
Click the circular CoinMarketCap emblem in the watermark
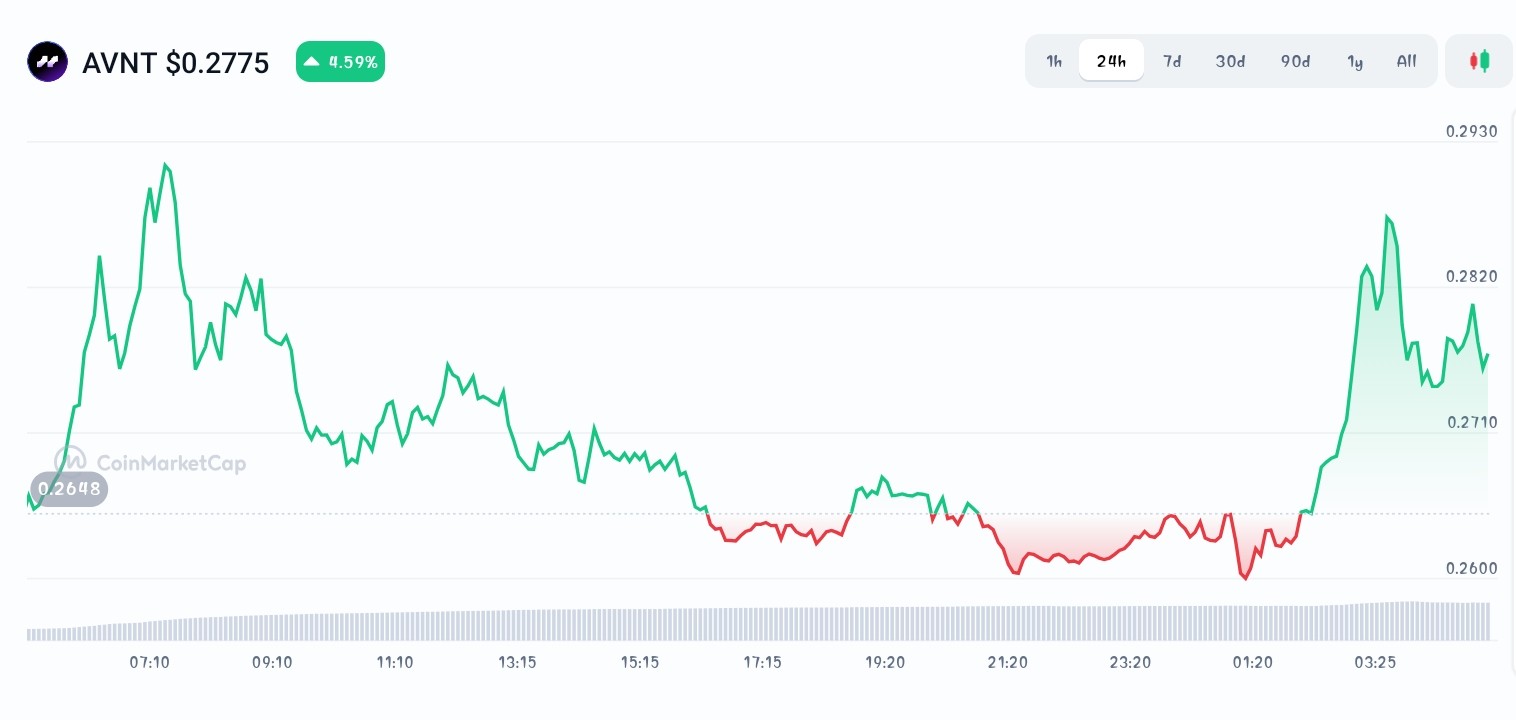point(72,461)
